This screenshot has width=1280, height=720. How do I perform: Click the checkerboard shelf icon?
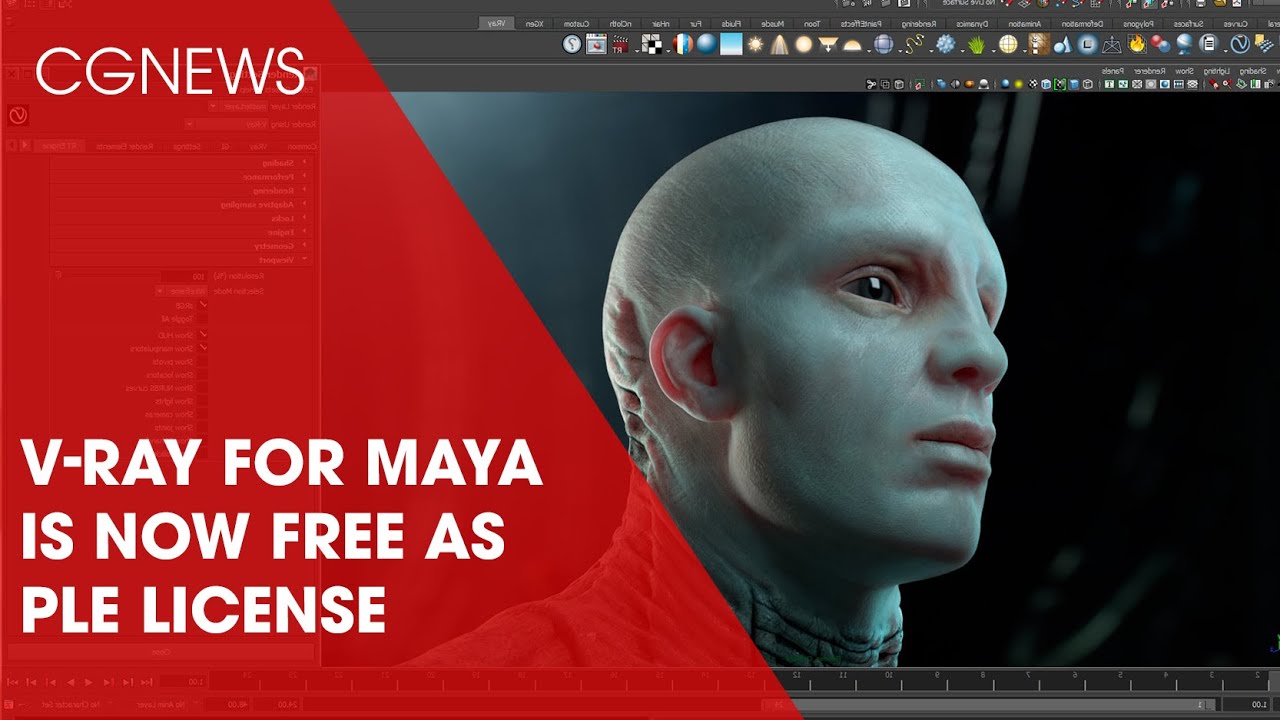650,44
